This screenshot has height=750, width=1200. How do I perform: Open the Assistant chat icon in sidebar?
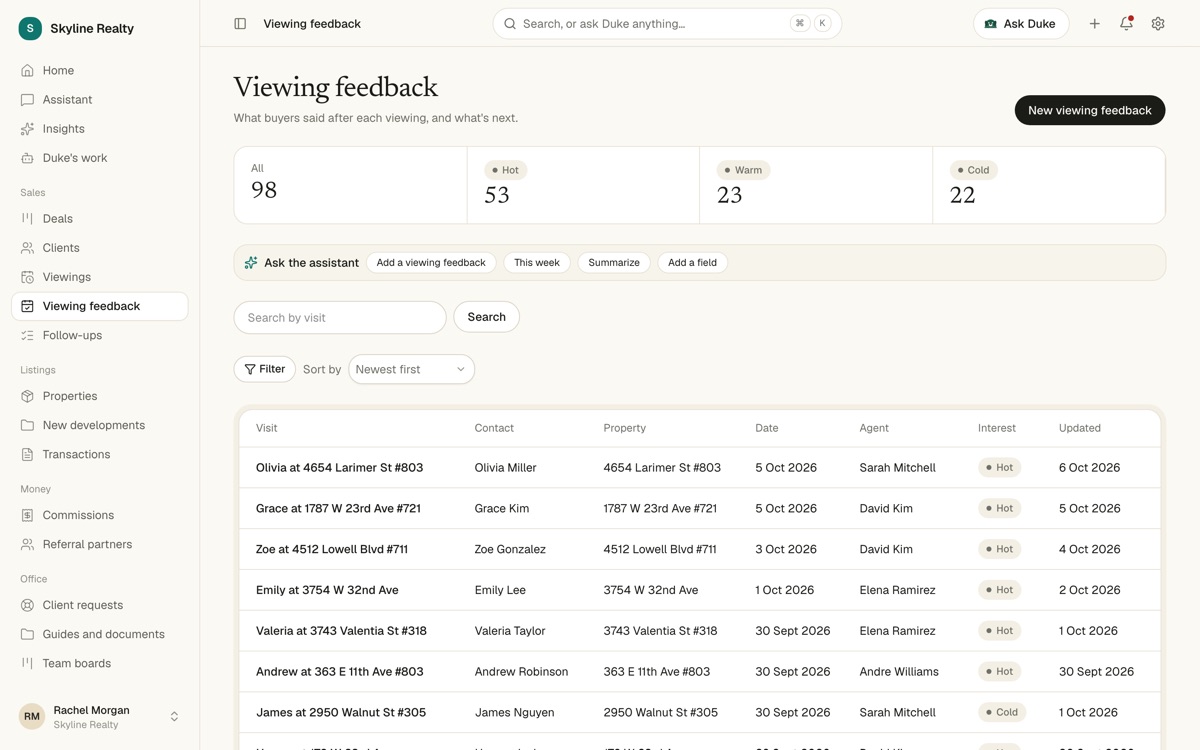[x=27, y=100]
